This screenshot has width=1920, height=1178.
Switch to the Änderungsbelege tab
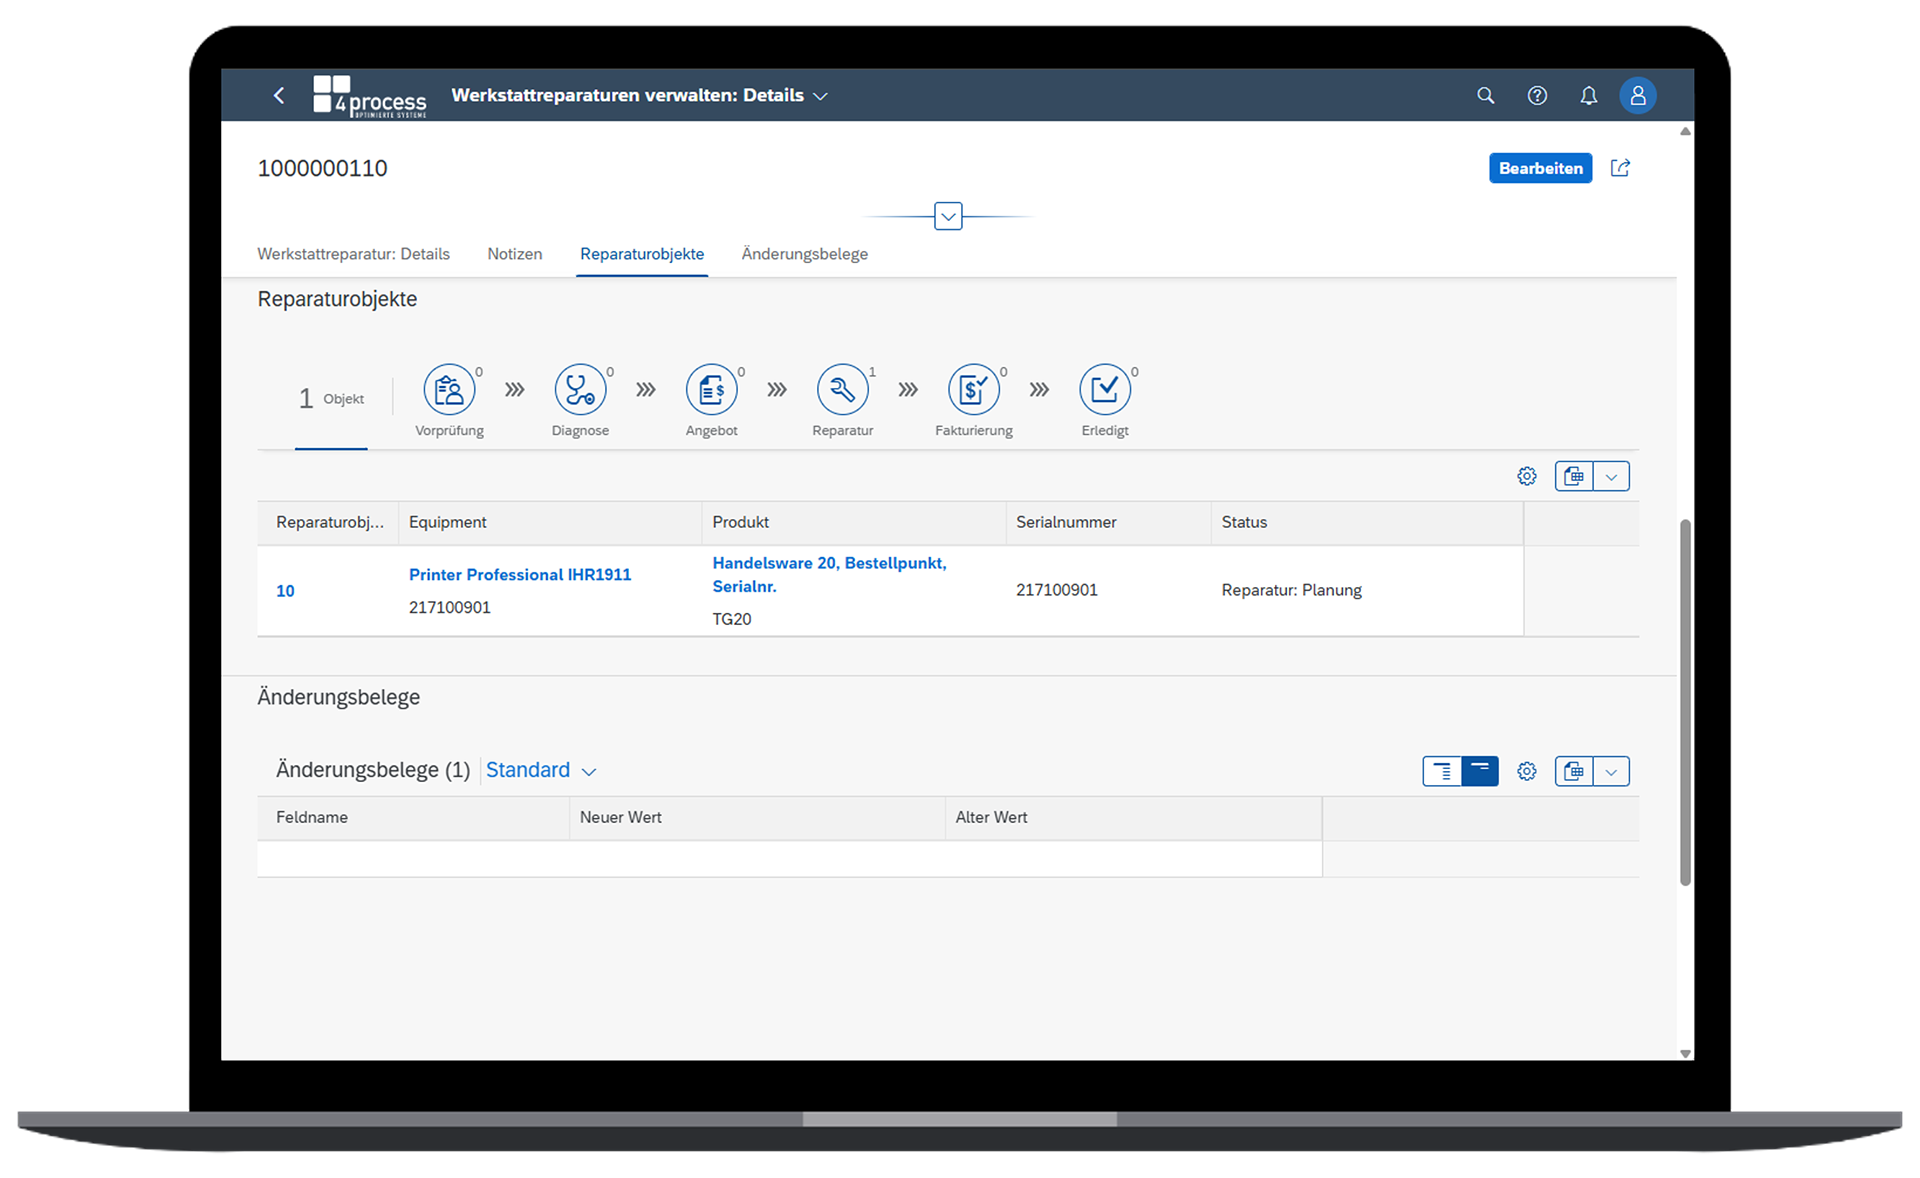tap(804, 254)
